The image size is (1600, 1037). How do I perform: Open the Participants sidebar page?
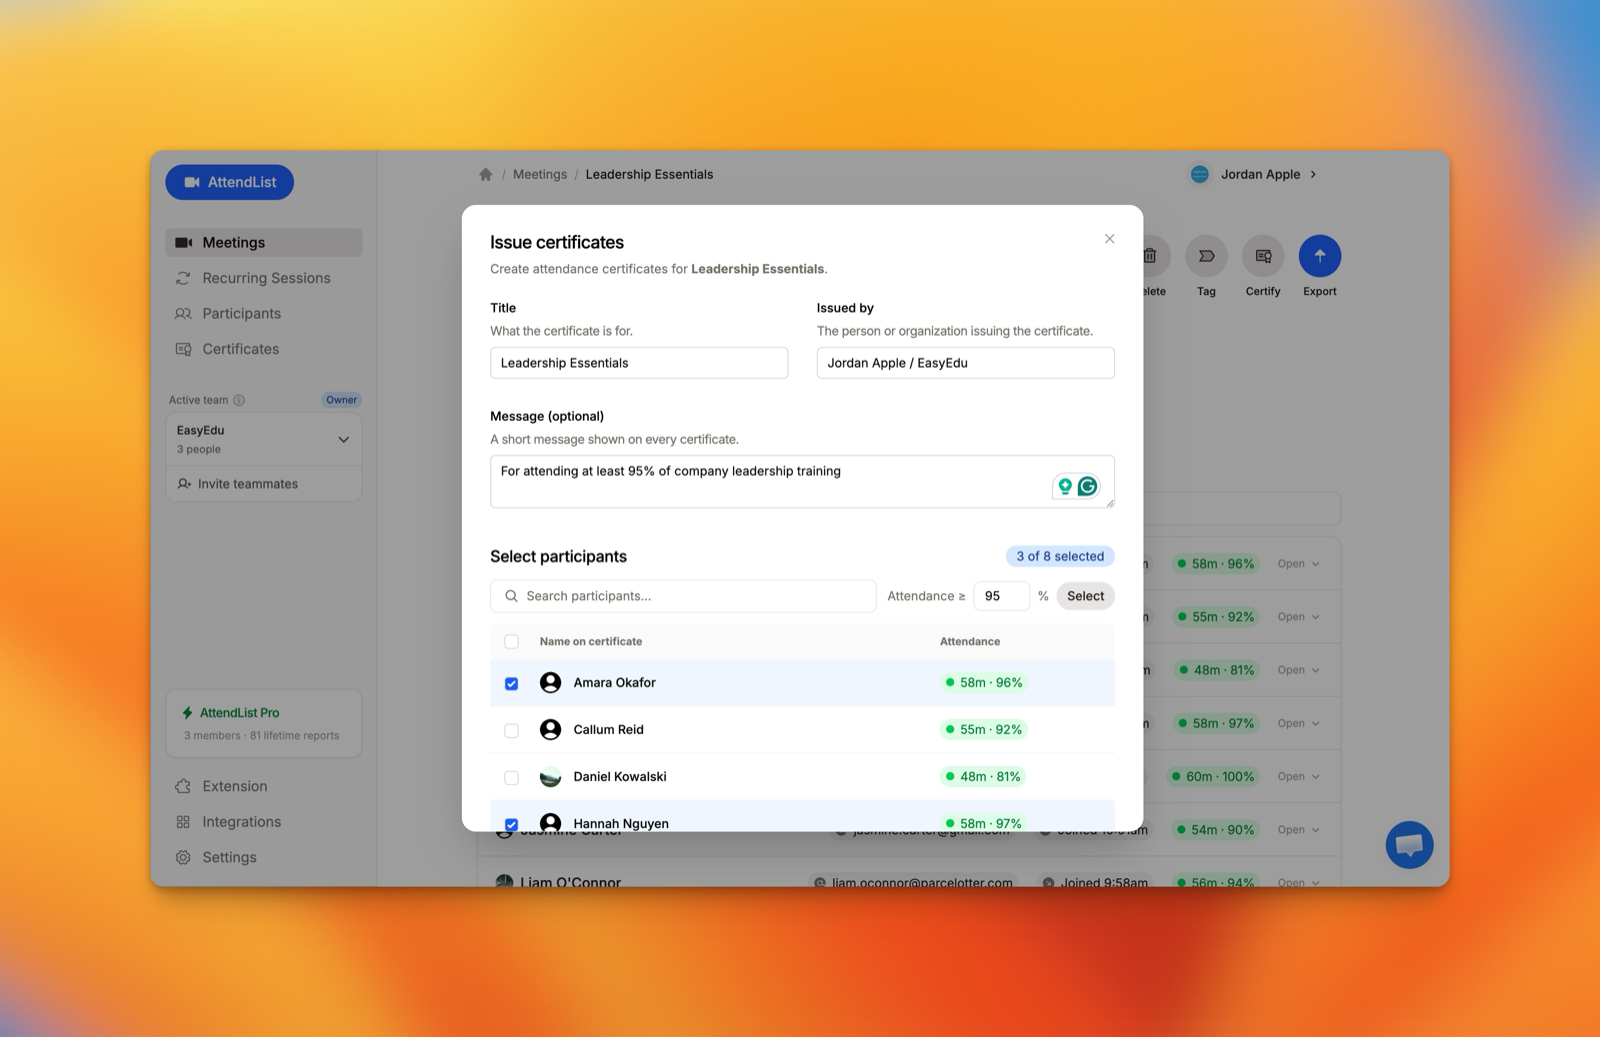264,313
